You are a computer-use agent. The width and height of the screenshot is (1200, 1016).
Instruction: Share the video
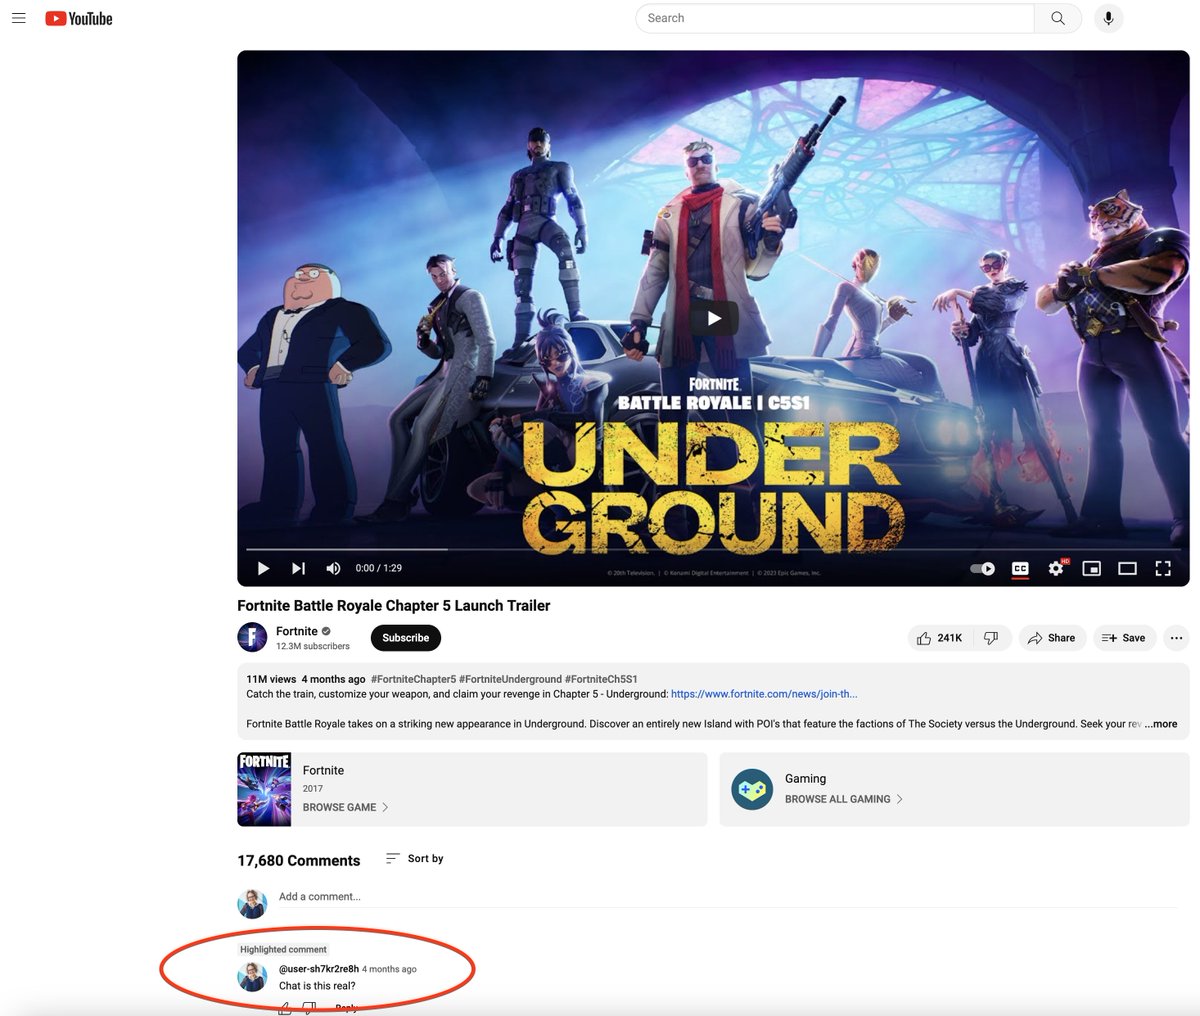click(x=1051, y=638)
